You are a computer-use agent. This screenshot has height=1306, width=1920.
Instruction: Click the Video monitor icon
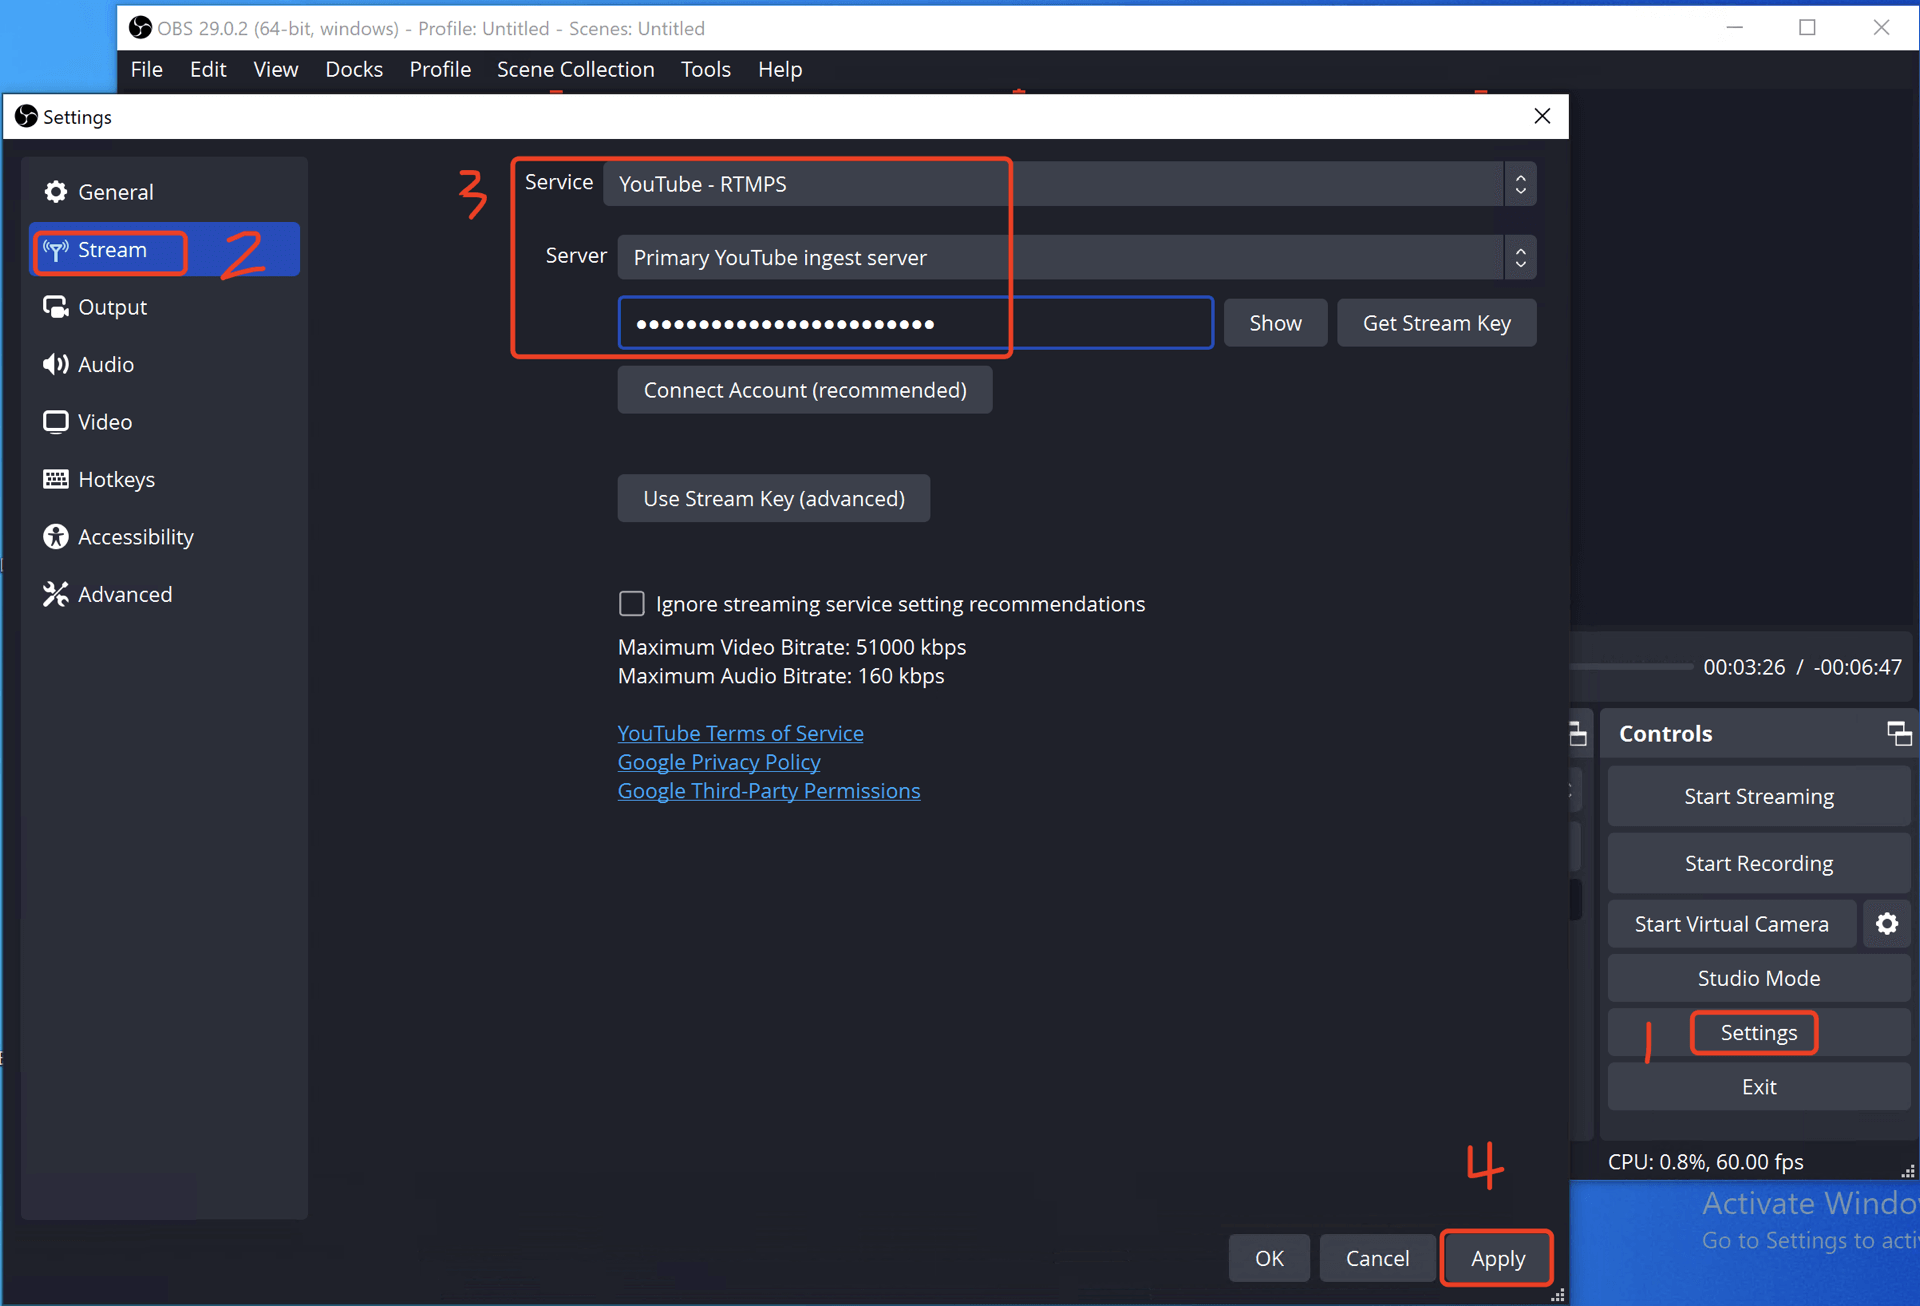(x=56, y=422)
